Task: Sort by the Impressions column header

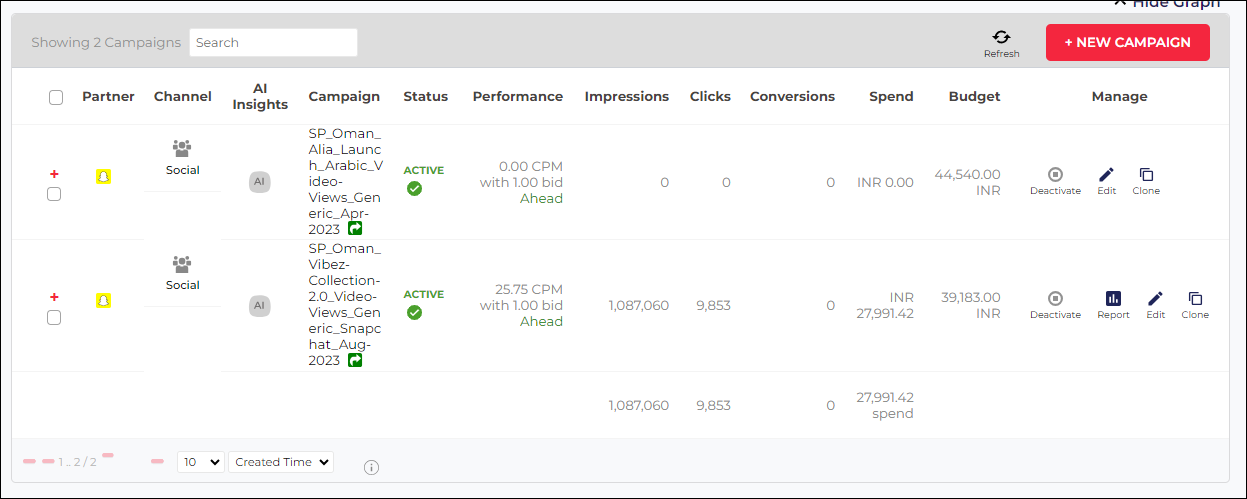Action: click(627, 97)
